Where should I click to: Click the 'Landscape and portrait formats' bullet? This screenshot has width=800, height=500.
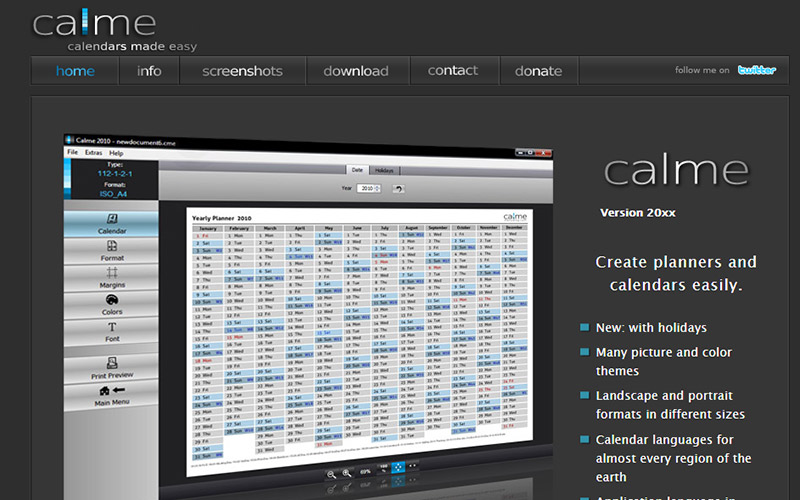pyautogui.click(x=670, y=405)
